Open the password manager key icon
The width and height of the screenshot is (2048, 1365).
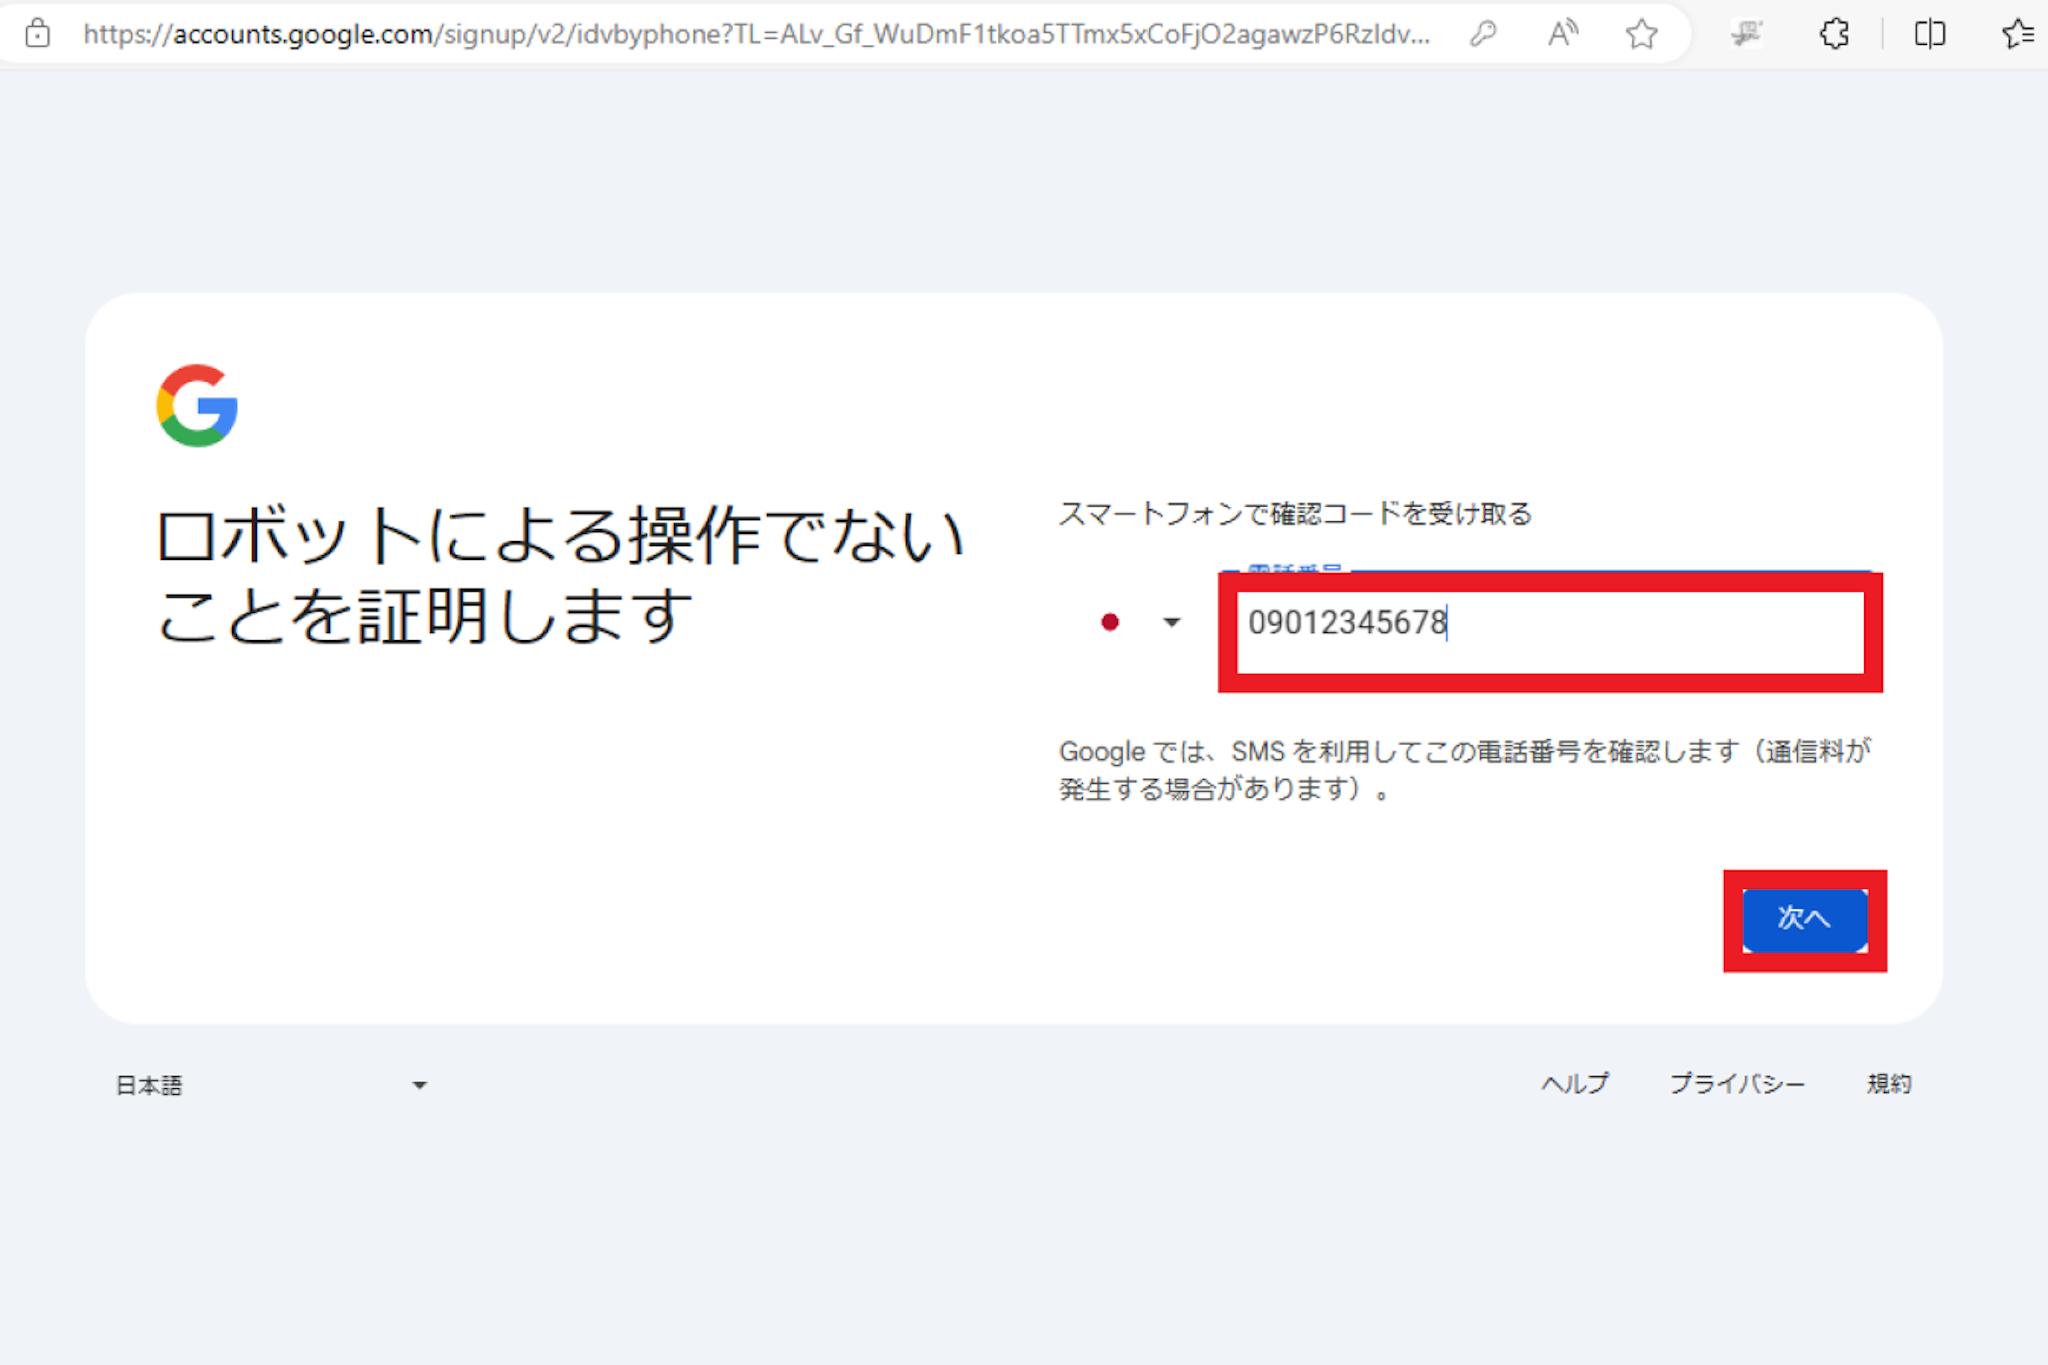(x=1483, y=34)
